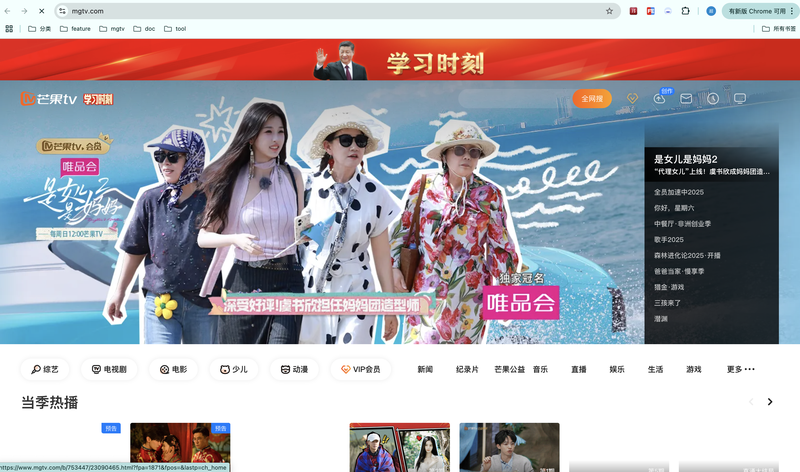Open the 芒果公益 category

tap(509, 369)
